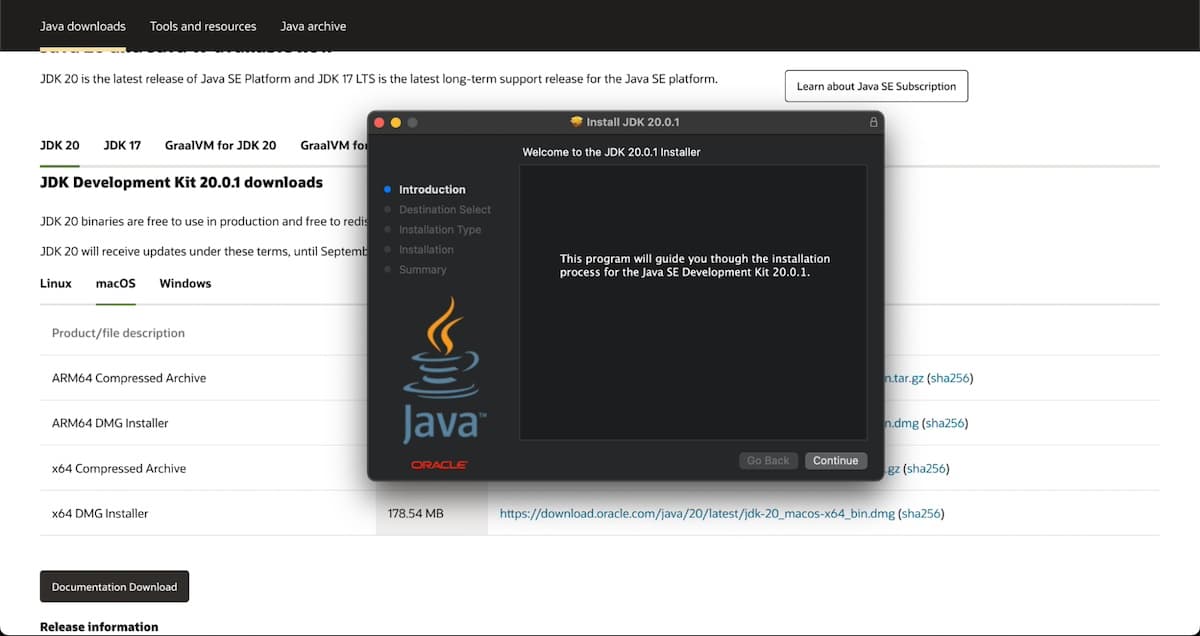Open Tools and resources nav item
The width and height of the screenshot is (1200, 636).
click(x=203, y=26)
